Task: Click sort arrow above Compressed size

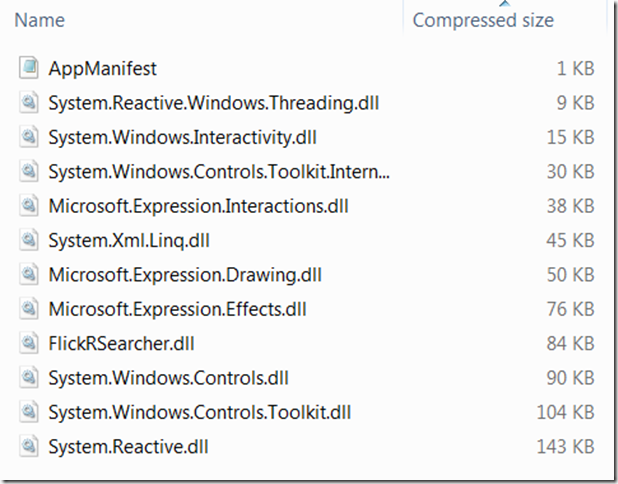Action: pos(505,4)
